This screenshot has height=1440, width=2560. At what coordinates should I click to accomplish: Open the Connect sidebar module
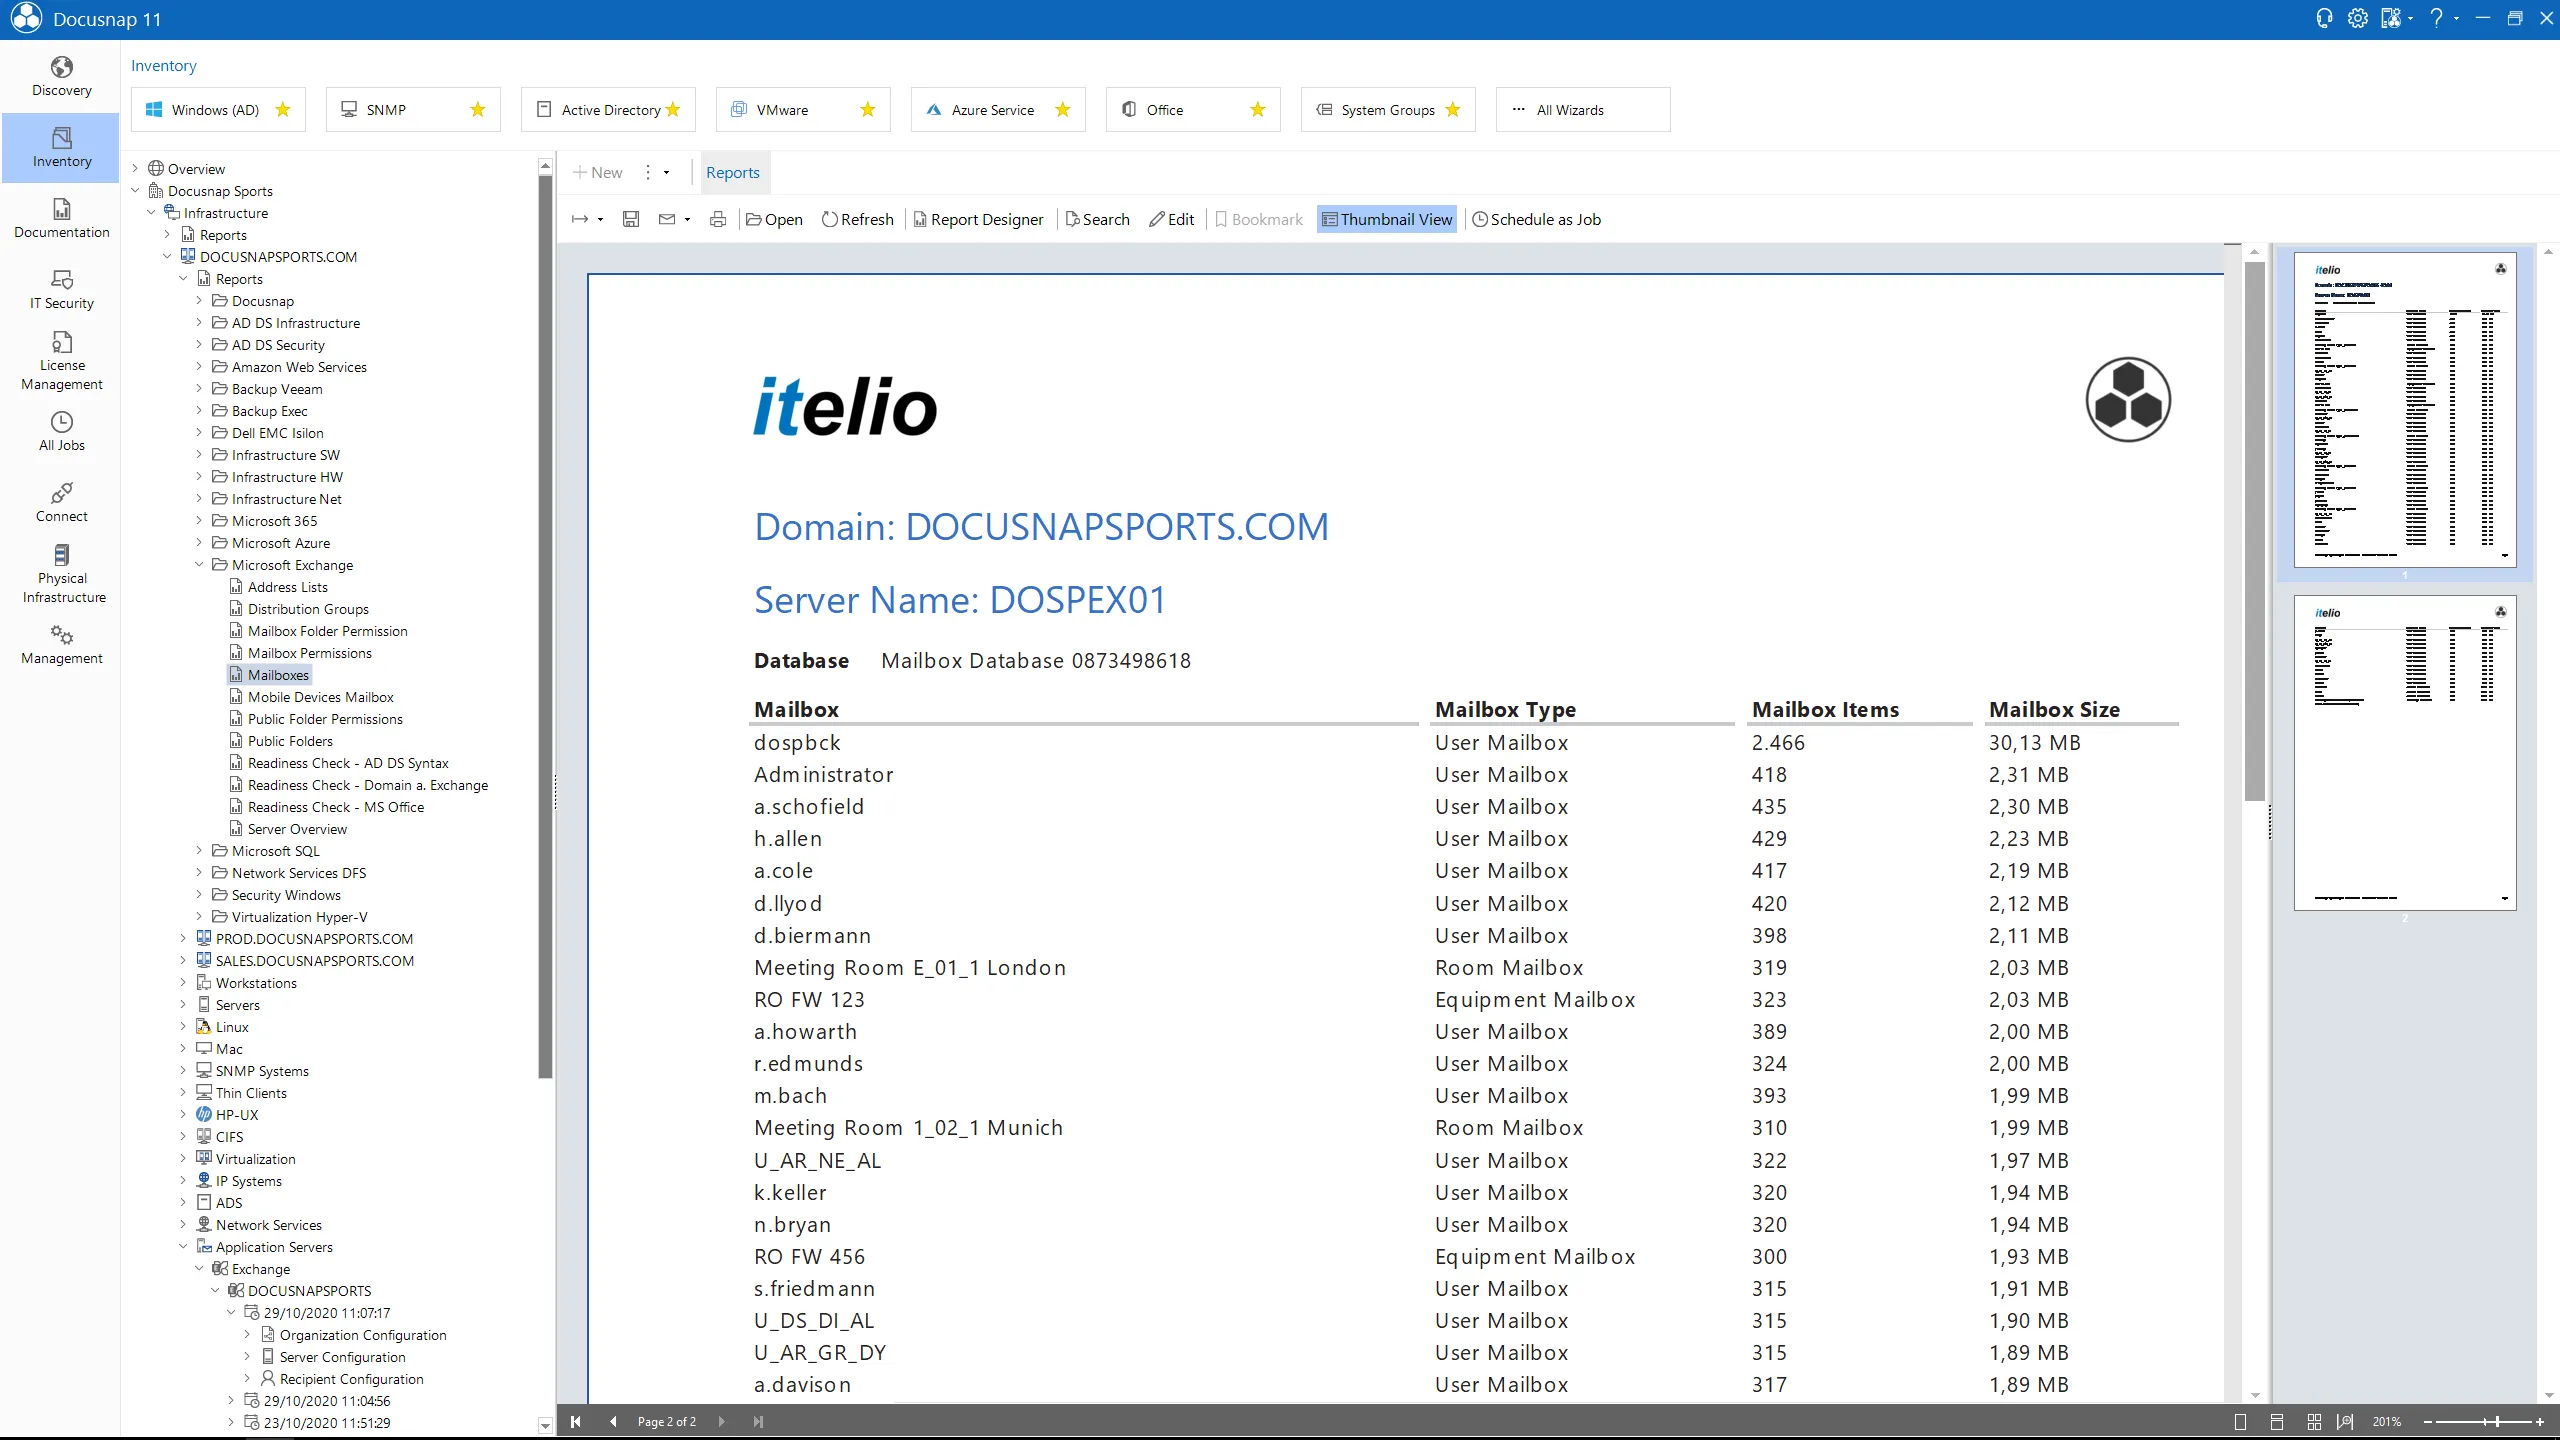click(62, 503)
